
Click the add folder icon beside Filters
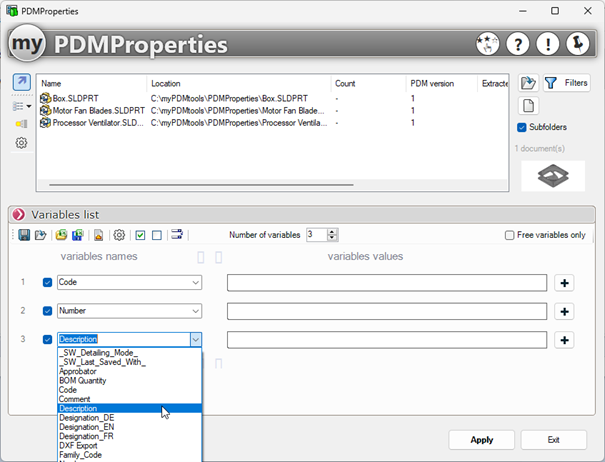(x=528, y=83)
